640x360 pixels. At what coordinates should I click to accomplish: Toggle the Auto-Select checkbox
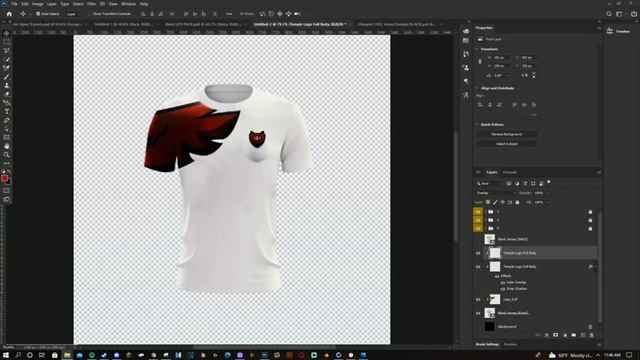pos(38,14)
